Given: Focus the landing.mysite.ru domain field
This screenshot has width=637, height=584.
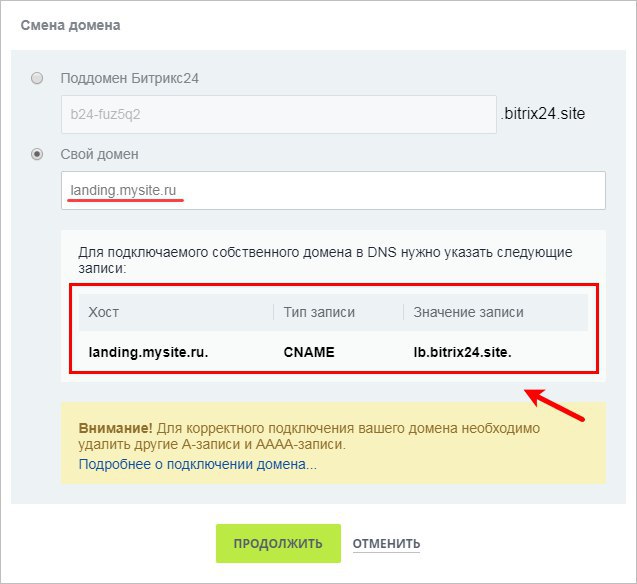Looking at the screenshot, I should (333, 190).
